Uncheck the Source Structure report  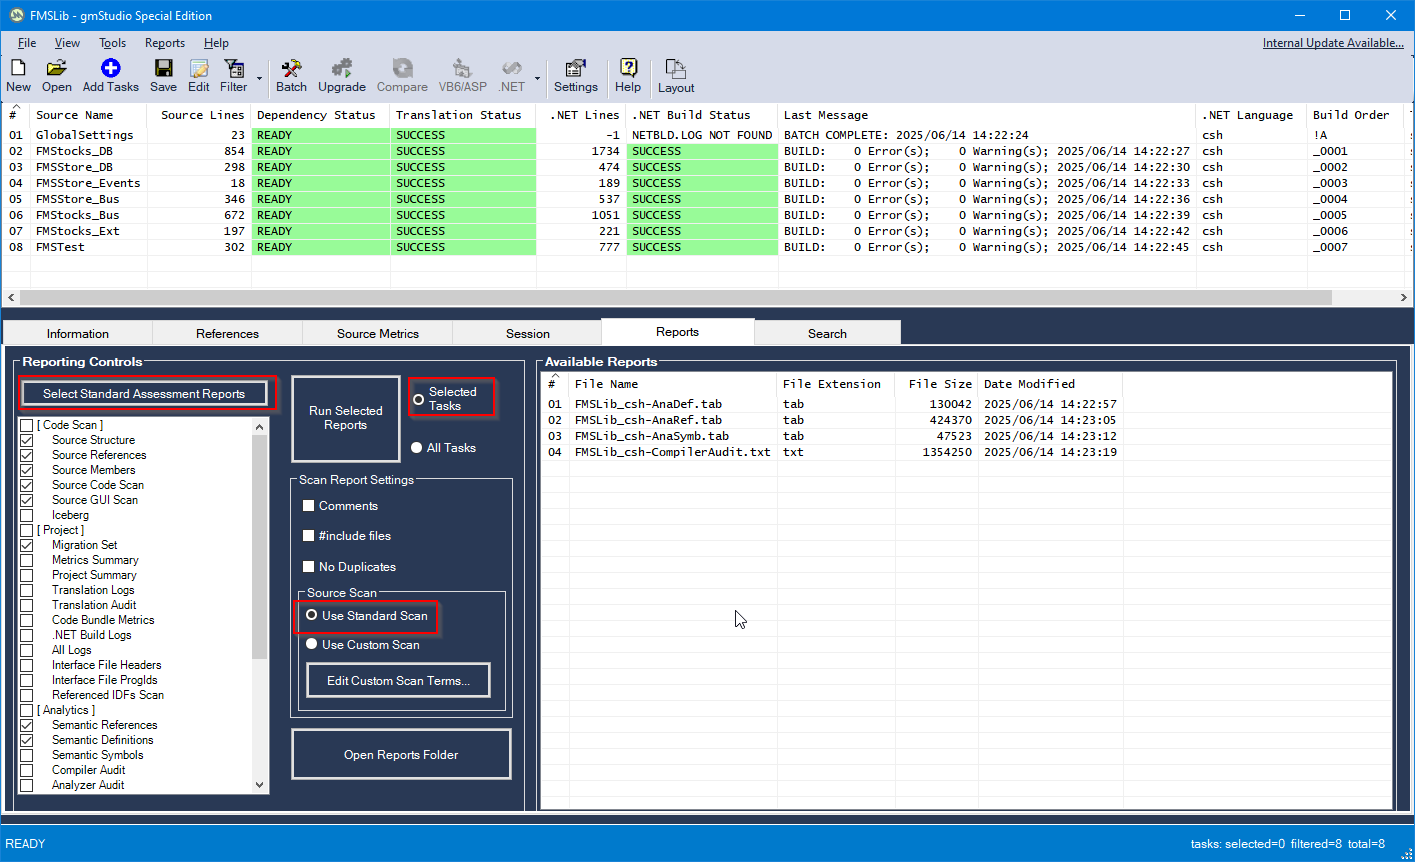tap(27, 440)
